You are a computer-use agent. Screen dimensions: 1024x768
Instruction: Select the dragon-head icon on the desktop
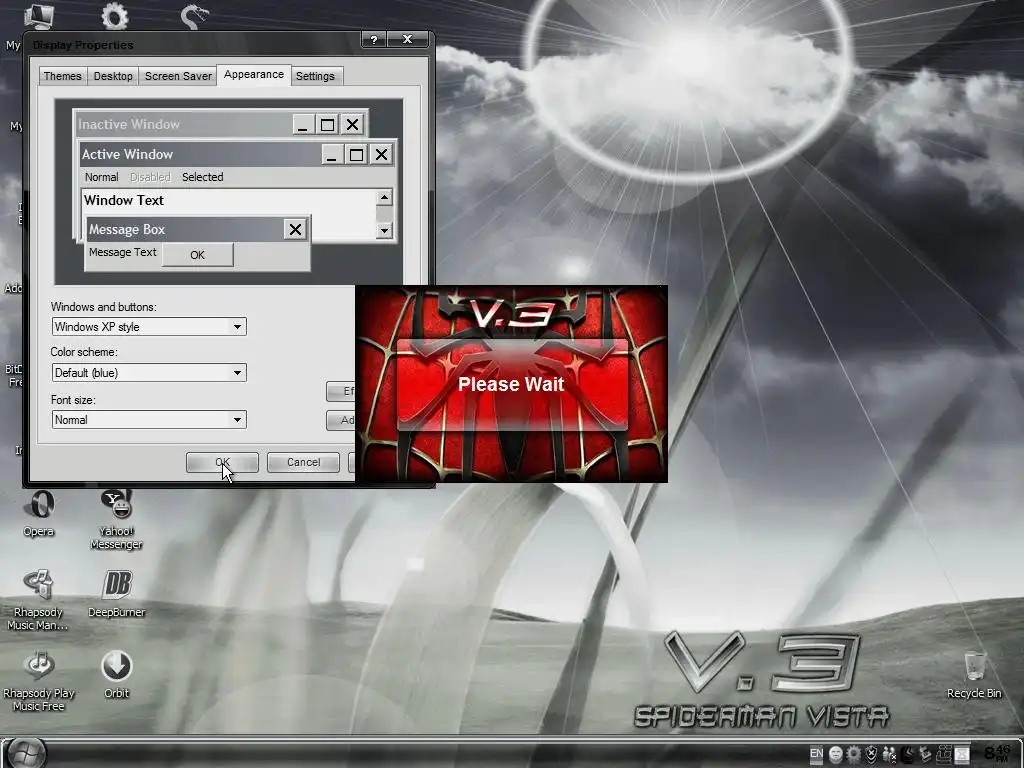click(x=194, y=16)
